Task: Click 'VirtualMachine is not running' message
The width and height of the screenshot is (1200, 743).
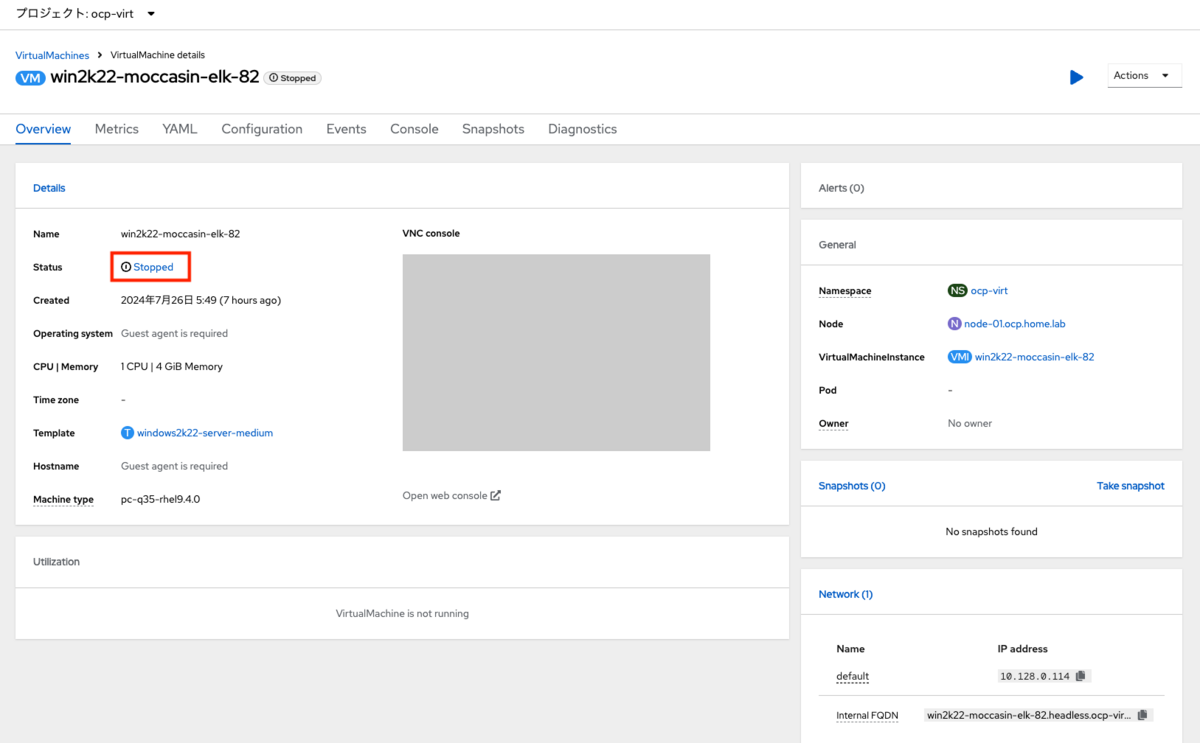Action: [402, 613]
